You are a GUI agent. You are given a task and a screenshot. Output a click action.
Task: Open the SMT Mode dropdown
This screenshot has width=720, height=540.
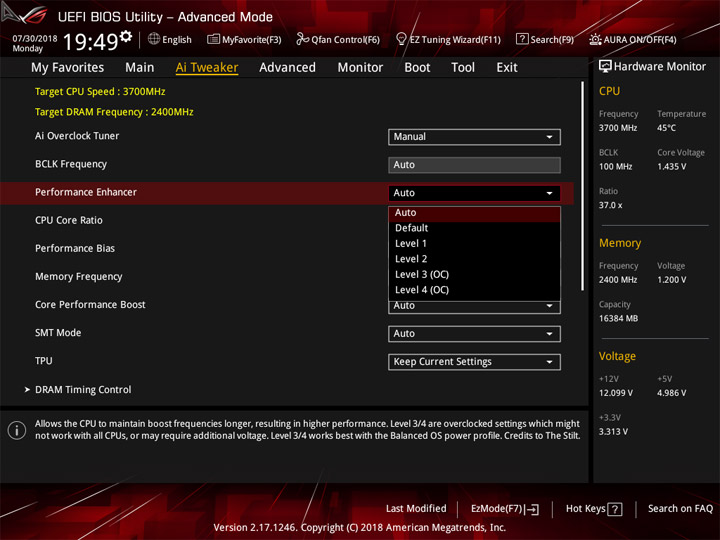coord(474,334)
